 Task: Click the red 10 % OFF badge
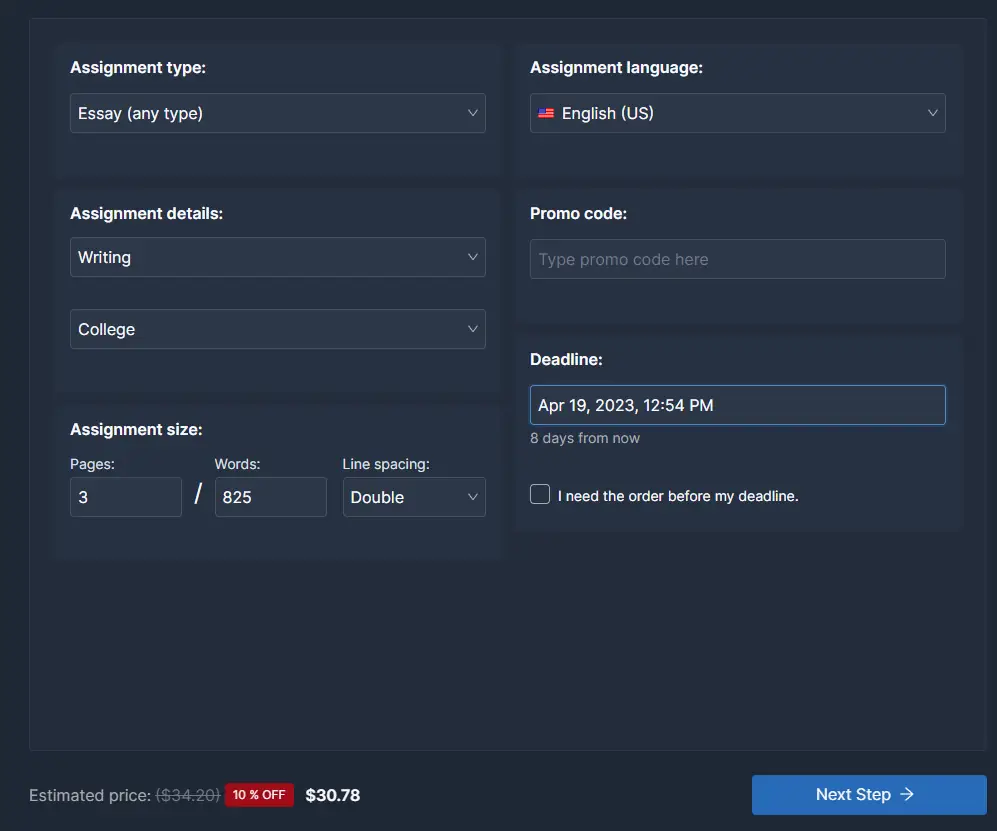point(259,795)
